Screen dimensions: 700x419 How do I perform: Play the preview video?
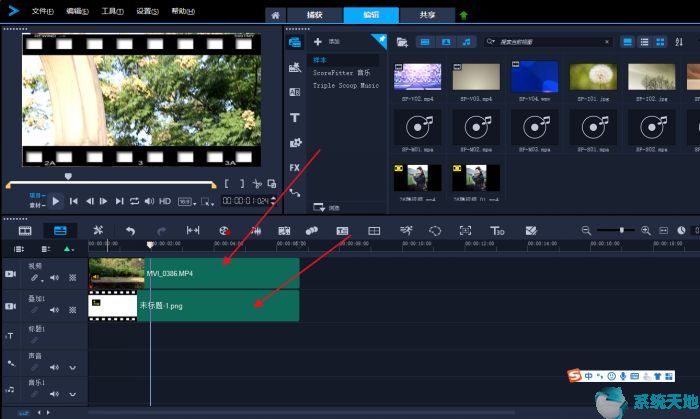point(56,201)
